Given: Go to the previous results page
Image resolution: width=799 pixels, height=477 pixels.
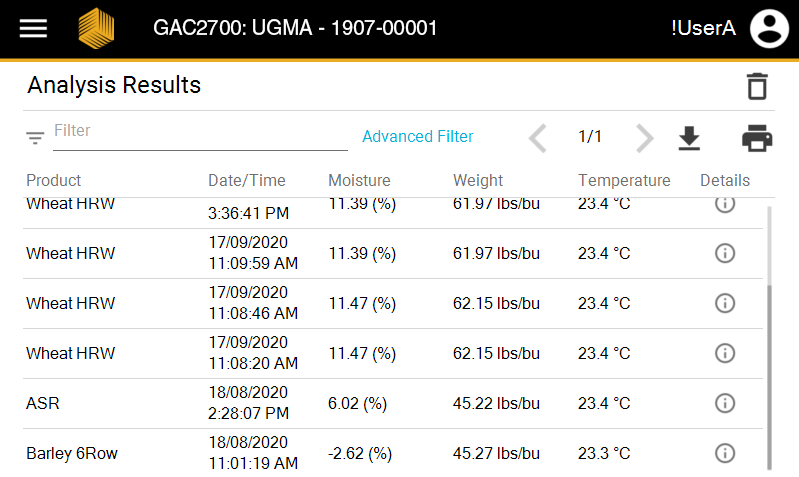Looking at the screenshot, I should click(x=538, y=138).
